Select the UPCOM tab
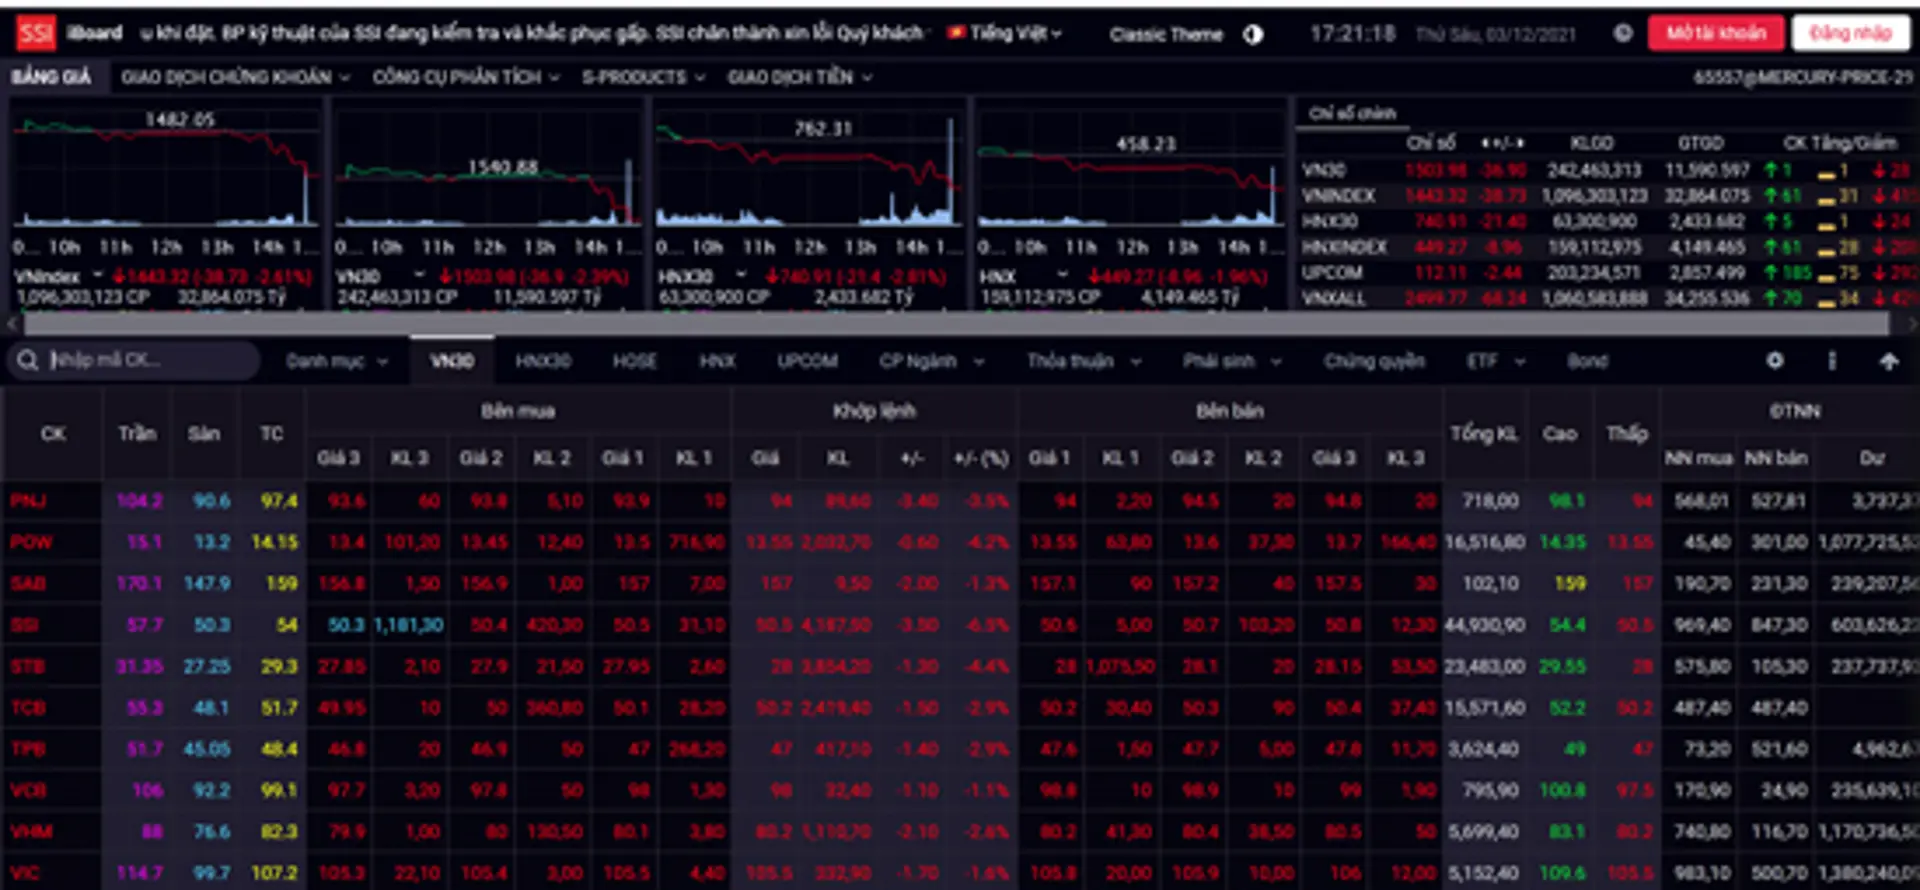This screenshot has width=1920, height=890. 807,361
